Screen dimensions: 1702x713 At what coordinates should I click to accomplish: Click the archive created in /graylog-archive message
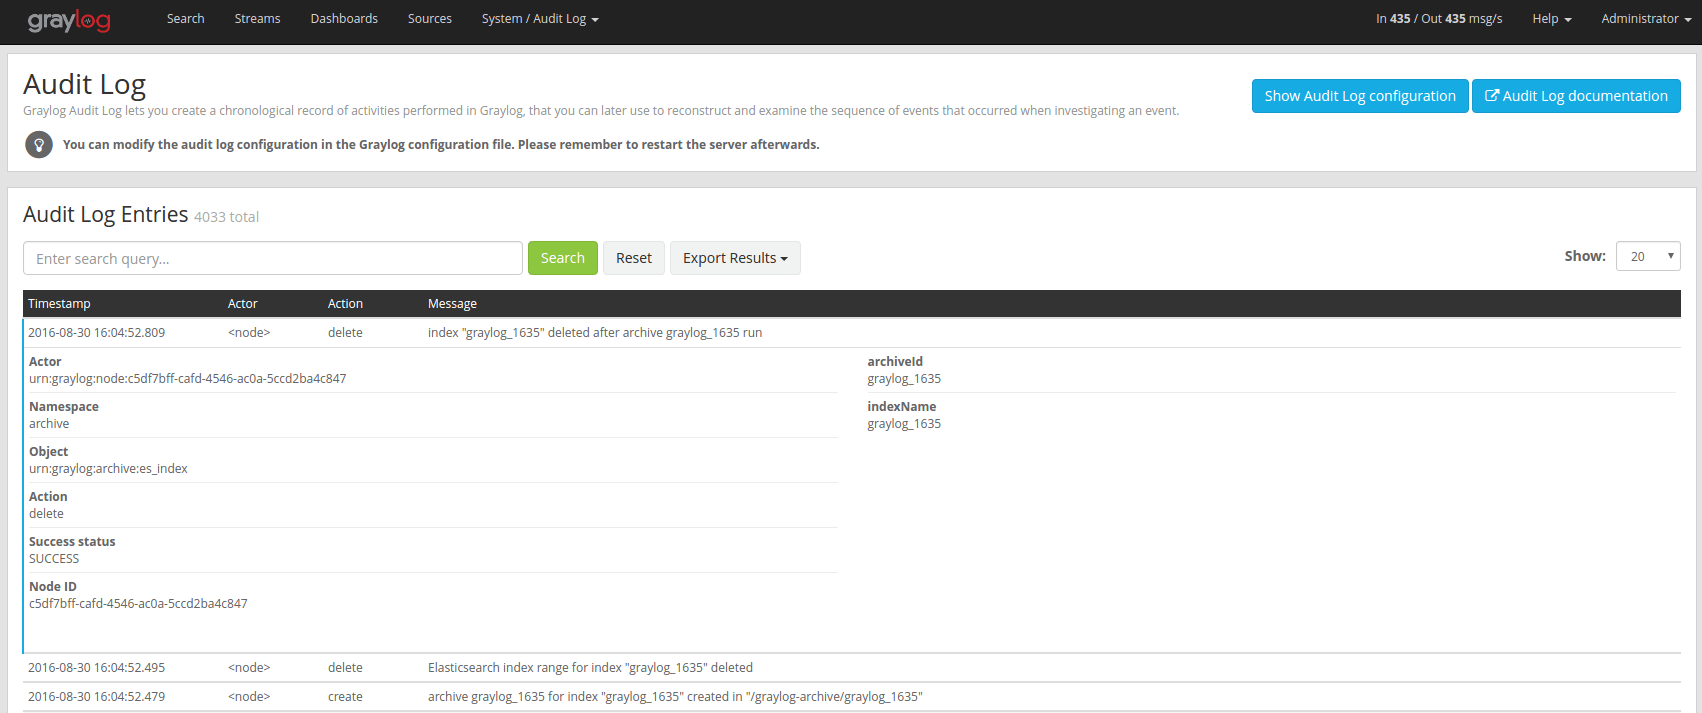(675, 697)
